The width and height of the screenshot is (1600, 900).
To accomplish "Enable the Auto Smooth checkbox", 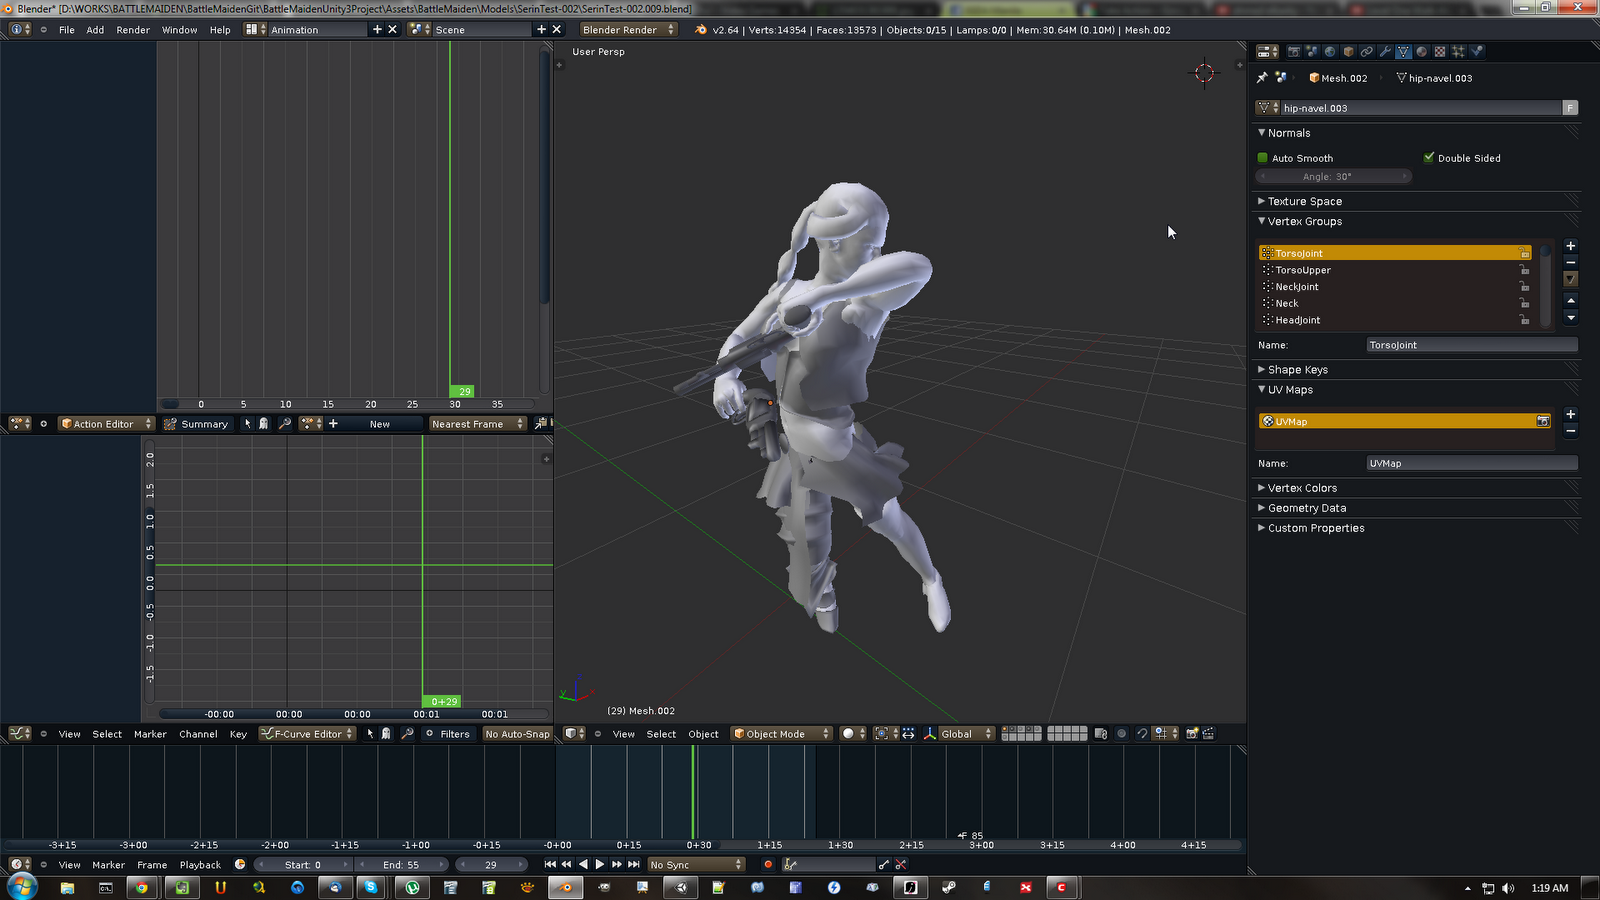I will [x=1263, y=158].
